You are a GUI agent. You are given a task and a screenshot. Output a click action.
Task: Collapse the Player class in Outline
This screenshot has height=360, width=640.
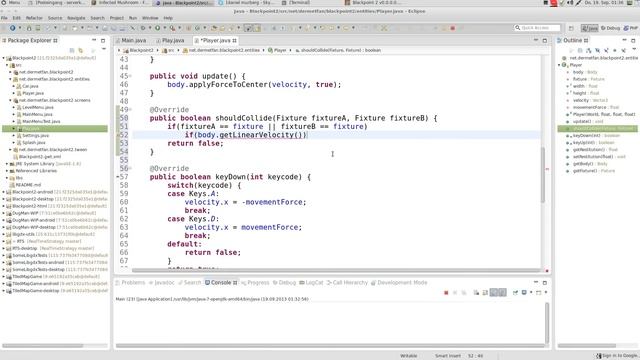pyautogui.click(x=560, y=65)
